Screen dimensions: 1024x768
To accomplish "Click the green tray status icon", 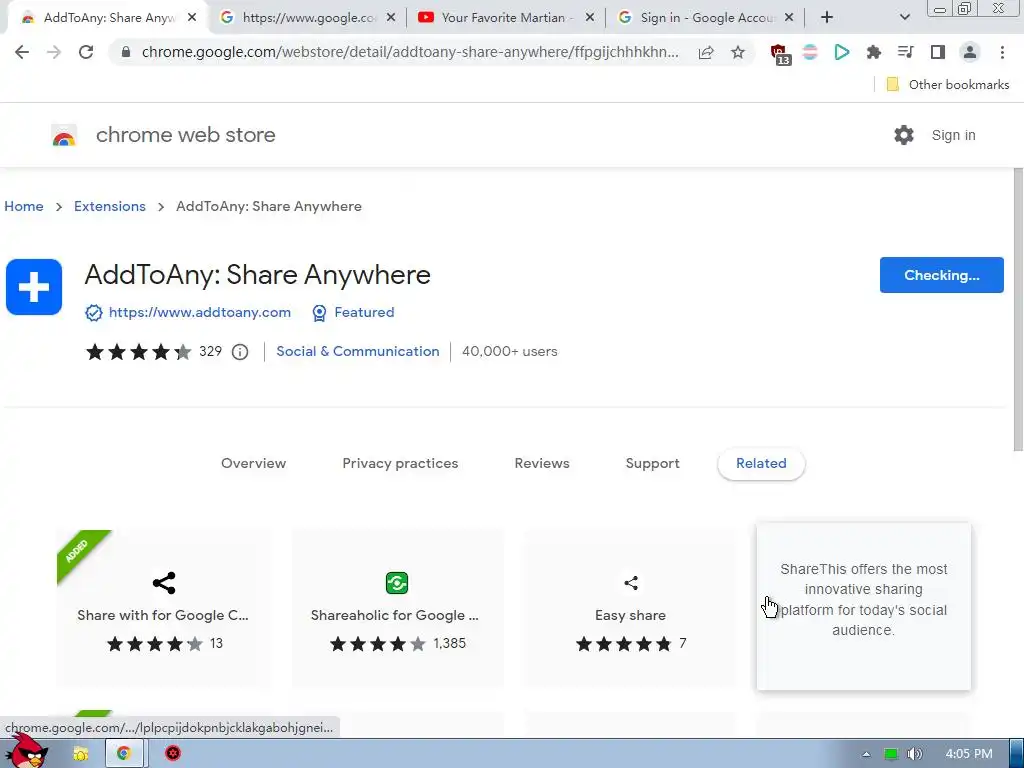I will pos(891,754).
